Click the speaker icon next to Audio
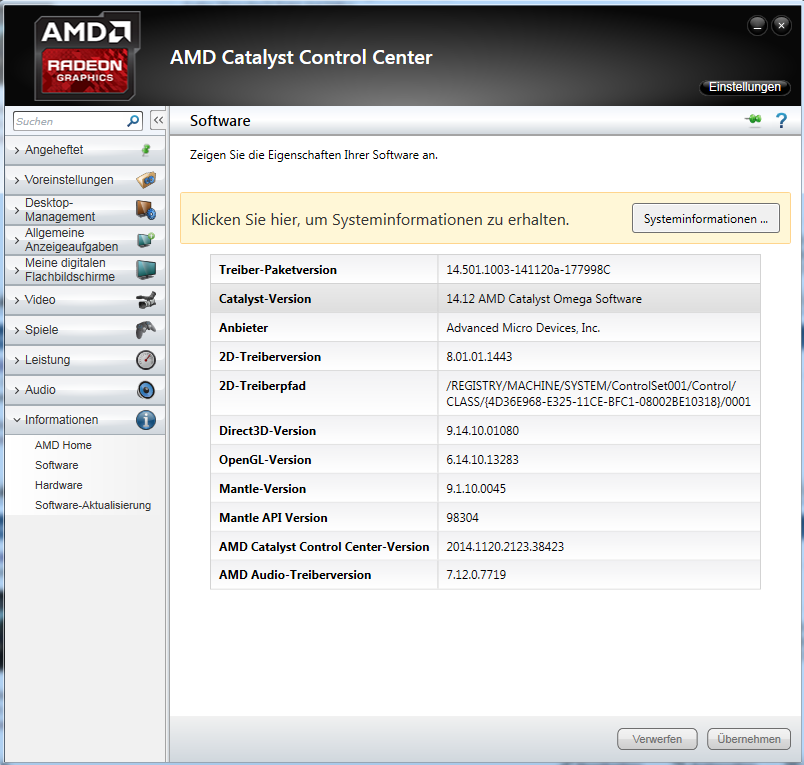Image resolution: width=804 pixels, height=765 pixels. click(x=146, y=390)
